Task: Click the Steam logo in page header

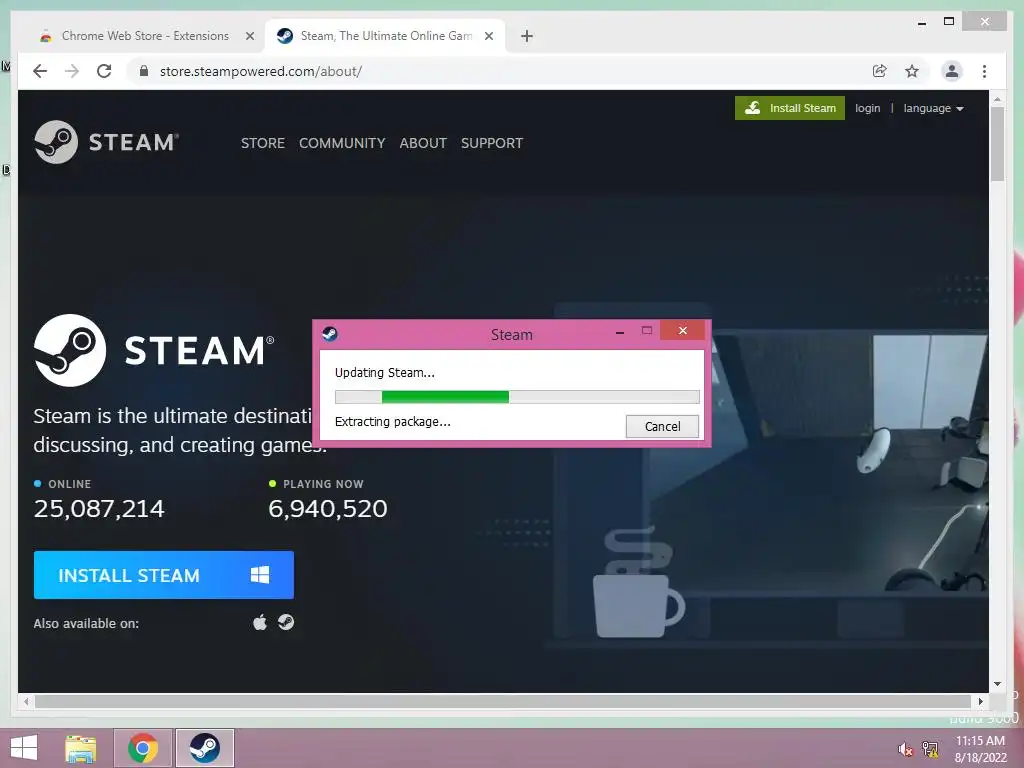Action: [106, 142]
